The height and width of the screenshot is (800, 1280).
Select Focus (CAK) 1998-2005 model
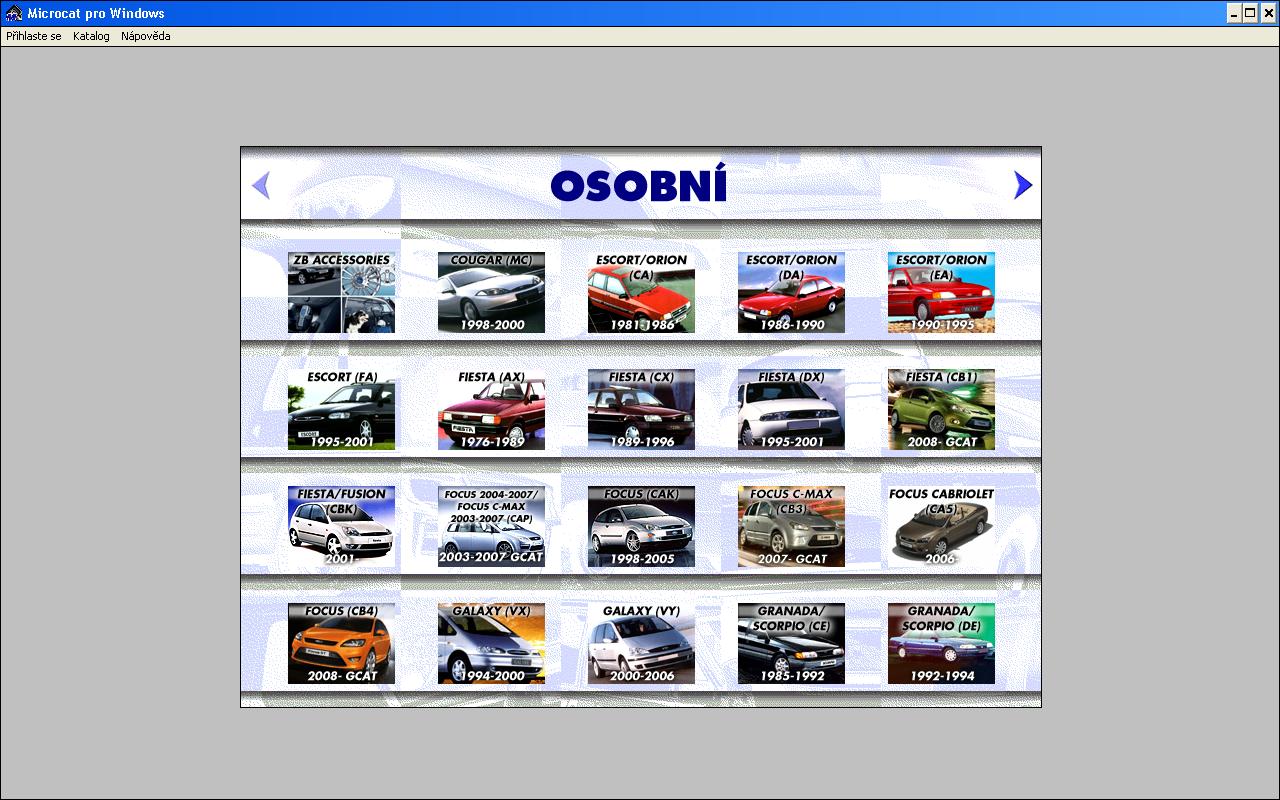click(641, 527)
